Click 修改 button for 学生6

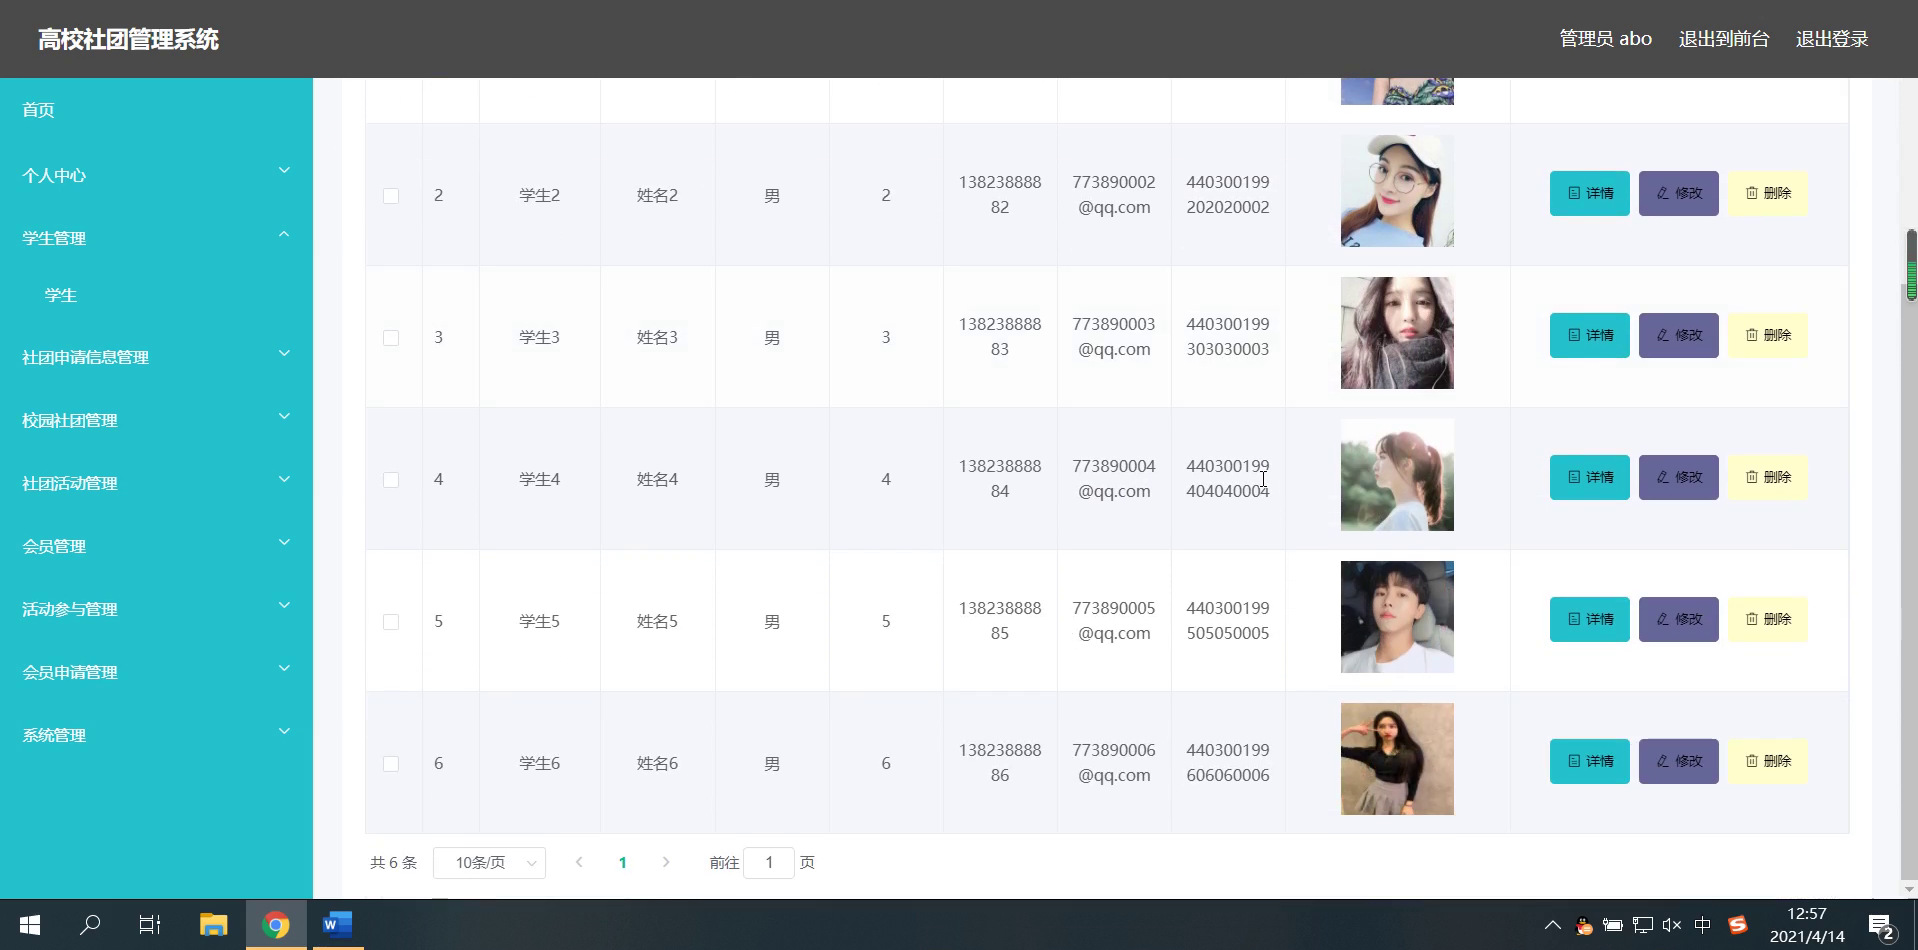pos(1679,761)
